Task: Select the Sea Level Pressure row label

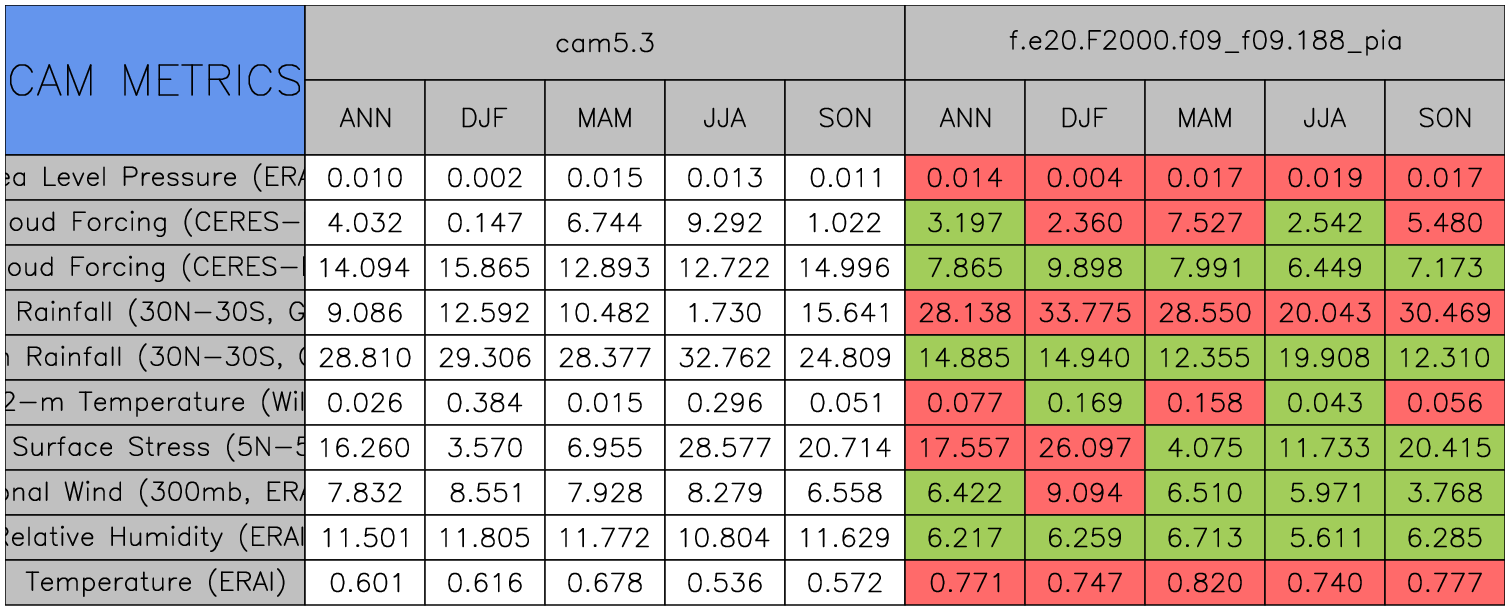Action: pyautogui.click(x=155, y=178)
